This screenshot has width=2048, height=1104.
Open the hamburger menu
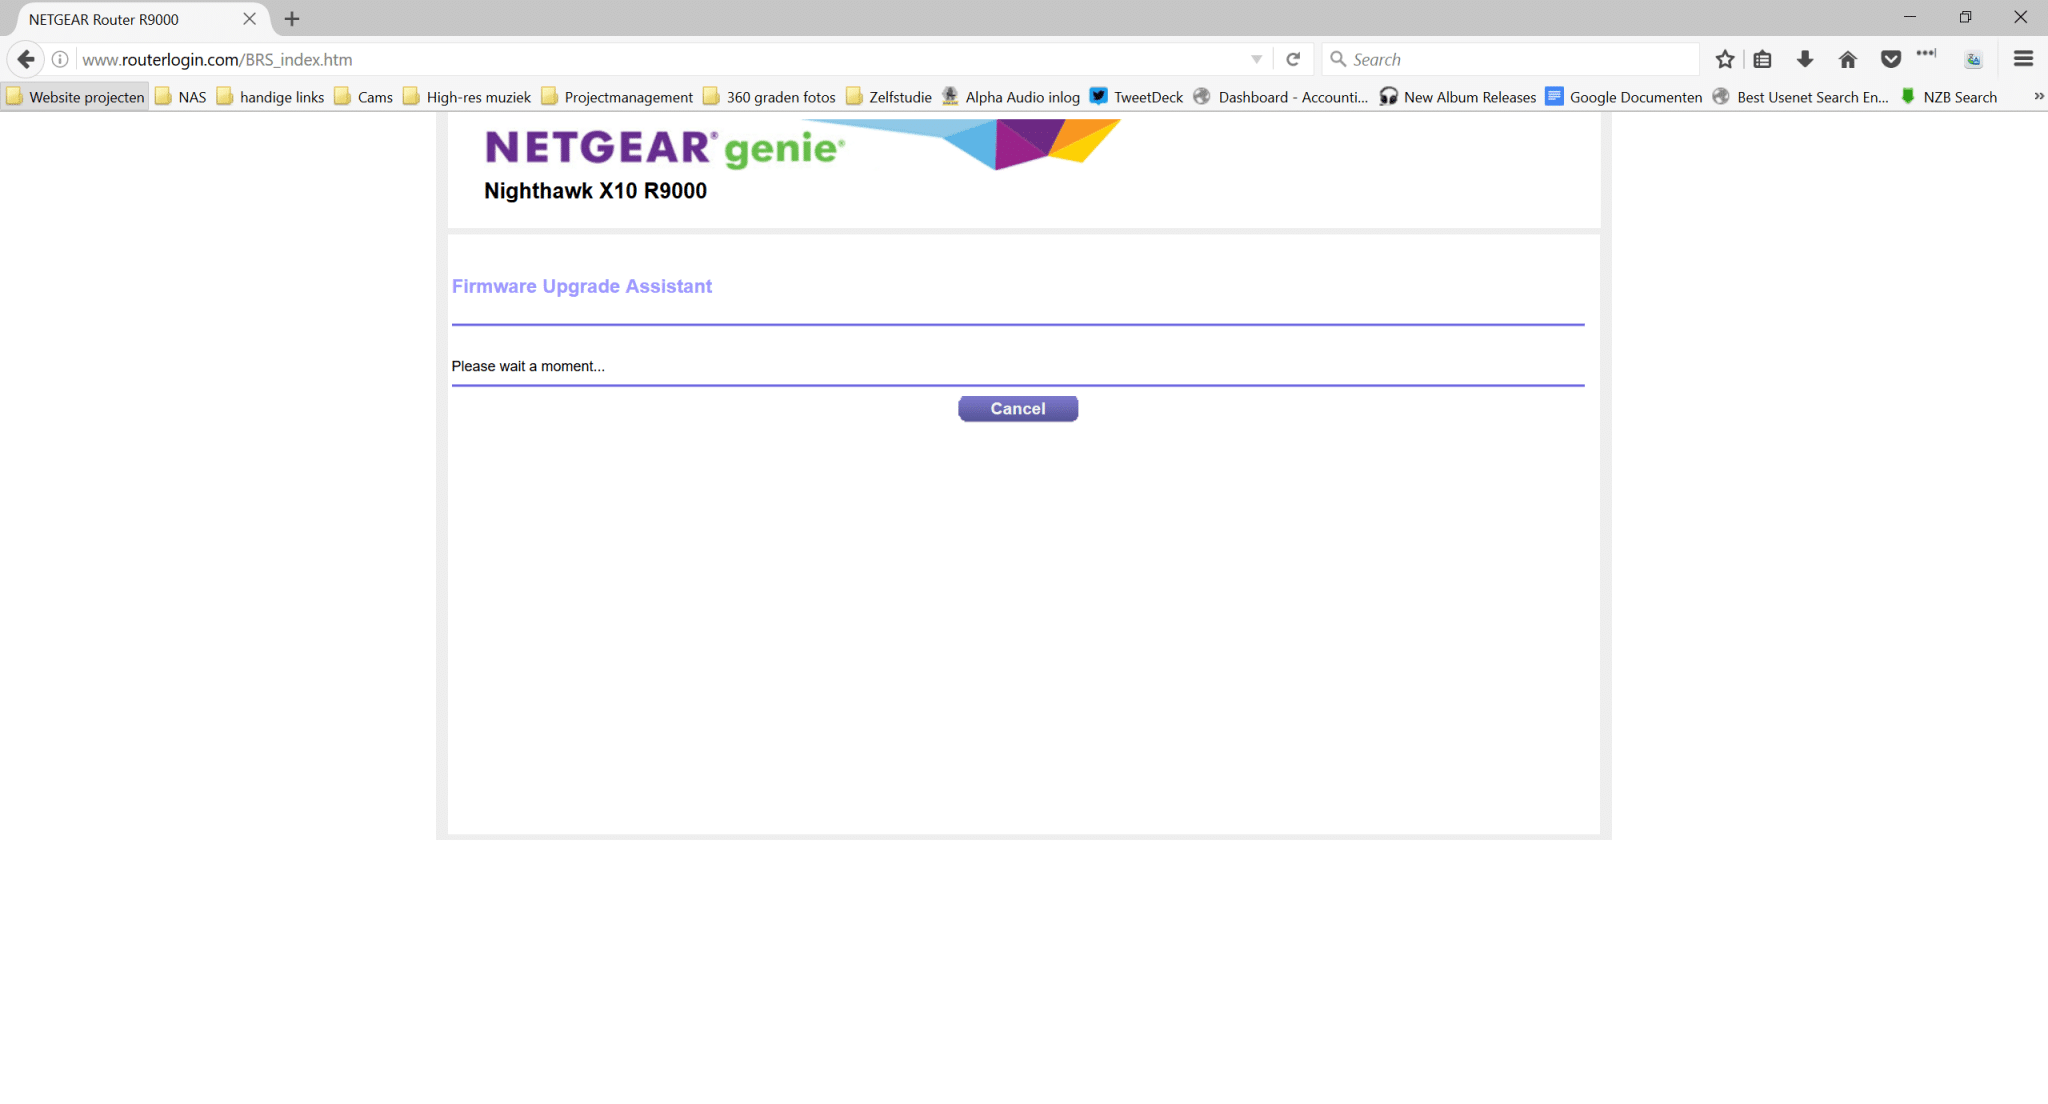2023,59
